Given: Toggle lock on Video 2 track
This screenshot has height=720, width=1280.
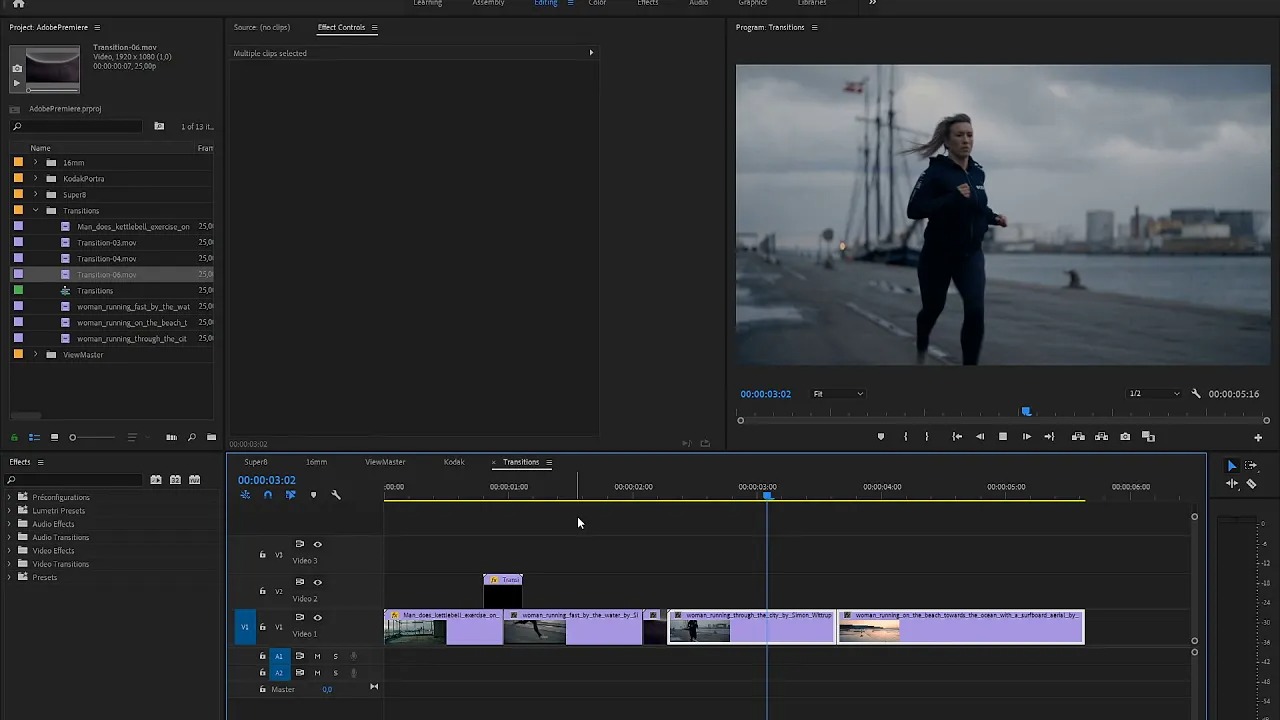Looking at the screenshot, I should 263,591.
